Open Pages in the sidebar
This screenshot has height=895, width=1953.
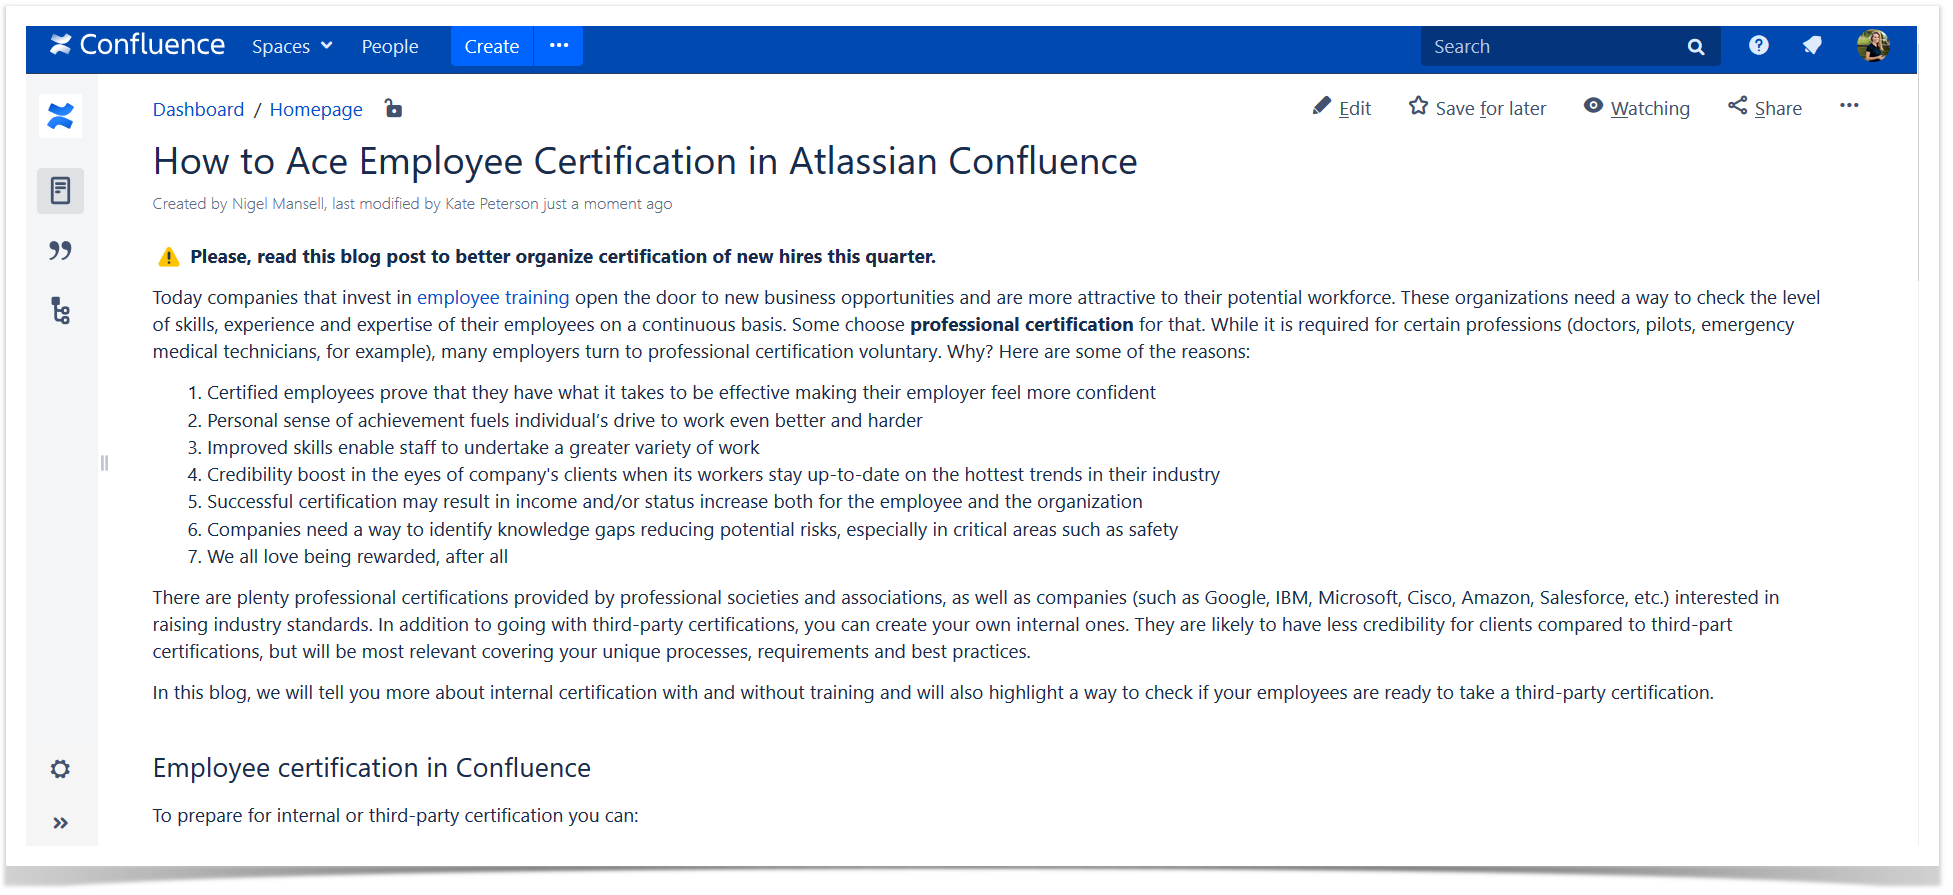point(61,191)
